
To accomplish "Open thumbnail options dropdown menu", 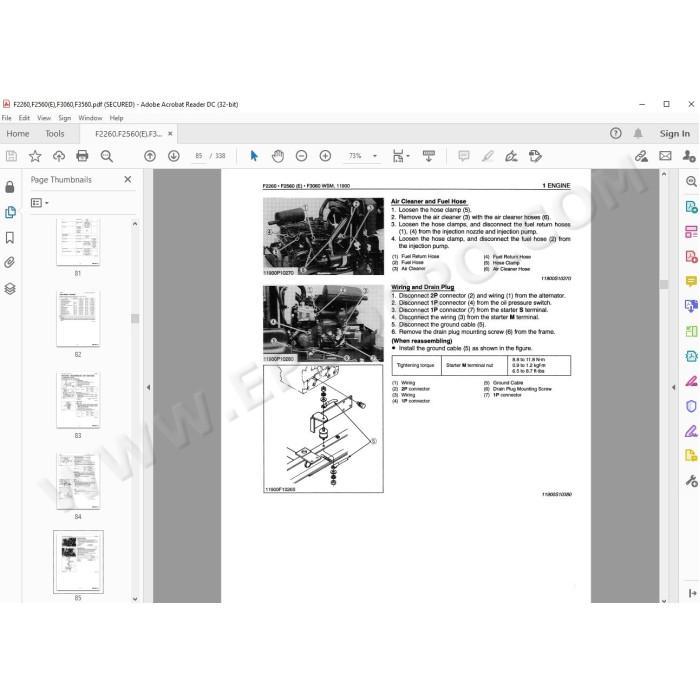I will pos(39,203).
